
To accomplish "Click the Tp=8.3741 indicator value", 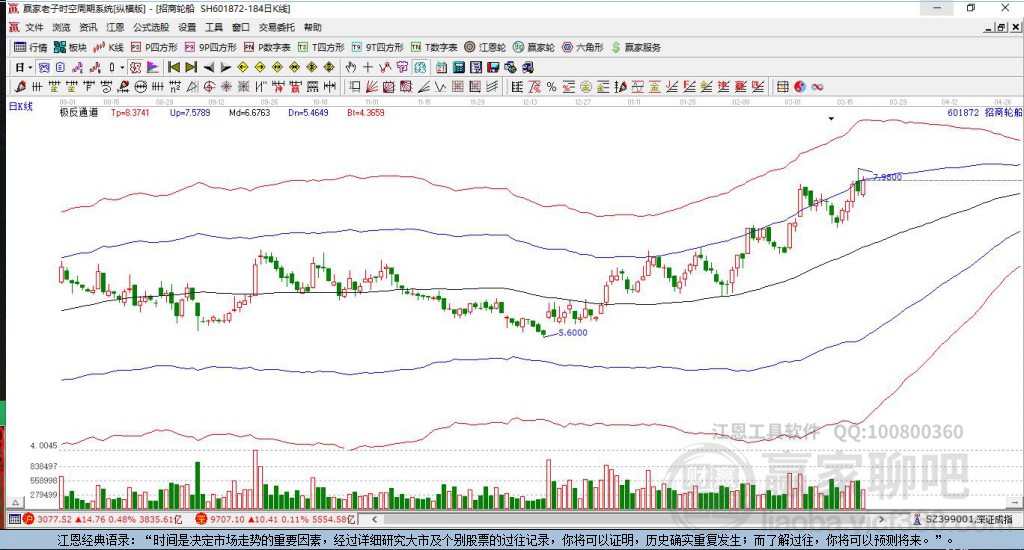I will 130,112.
